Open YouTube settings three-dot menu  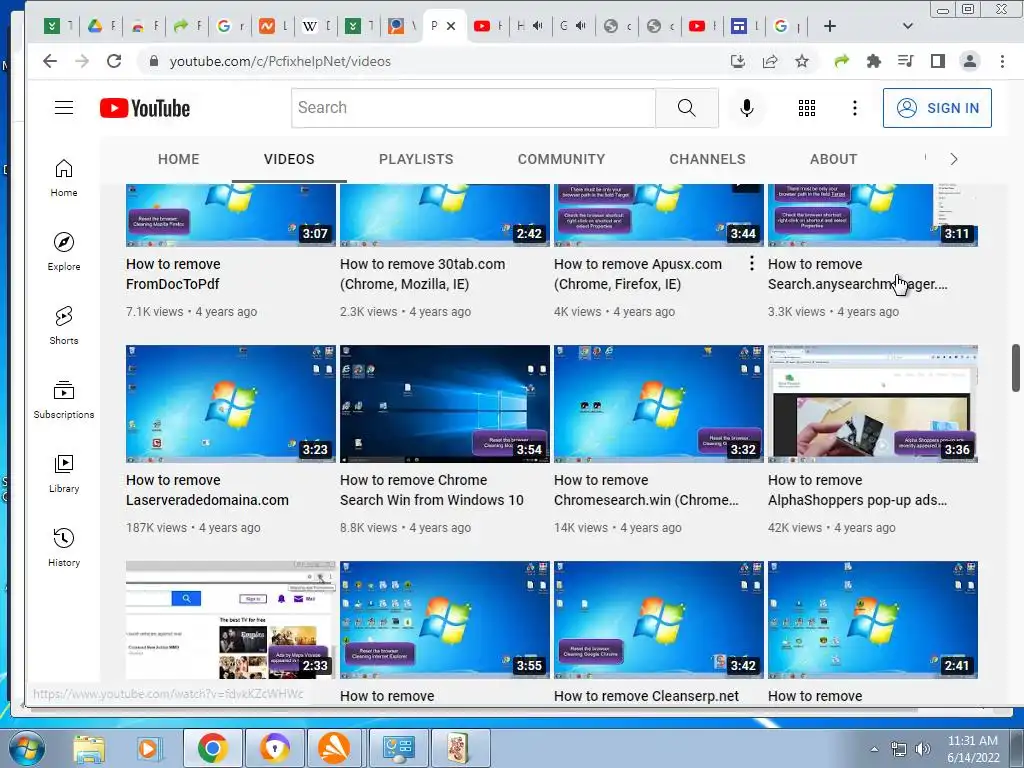coord(855,108)
